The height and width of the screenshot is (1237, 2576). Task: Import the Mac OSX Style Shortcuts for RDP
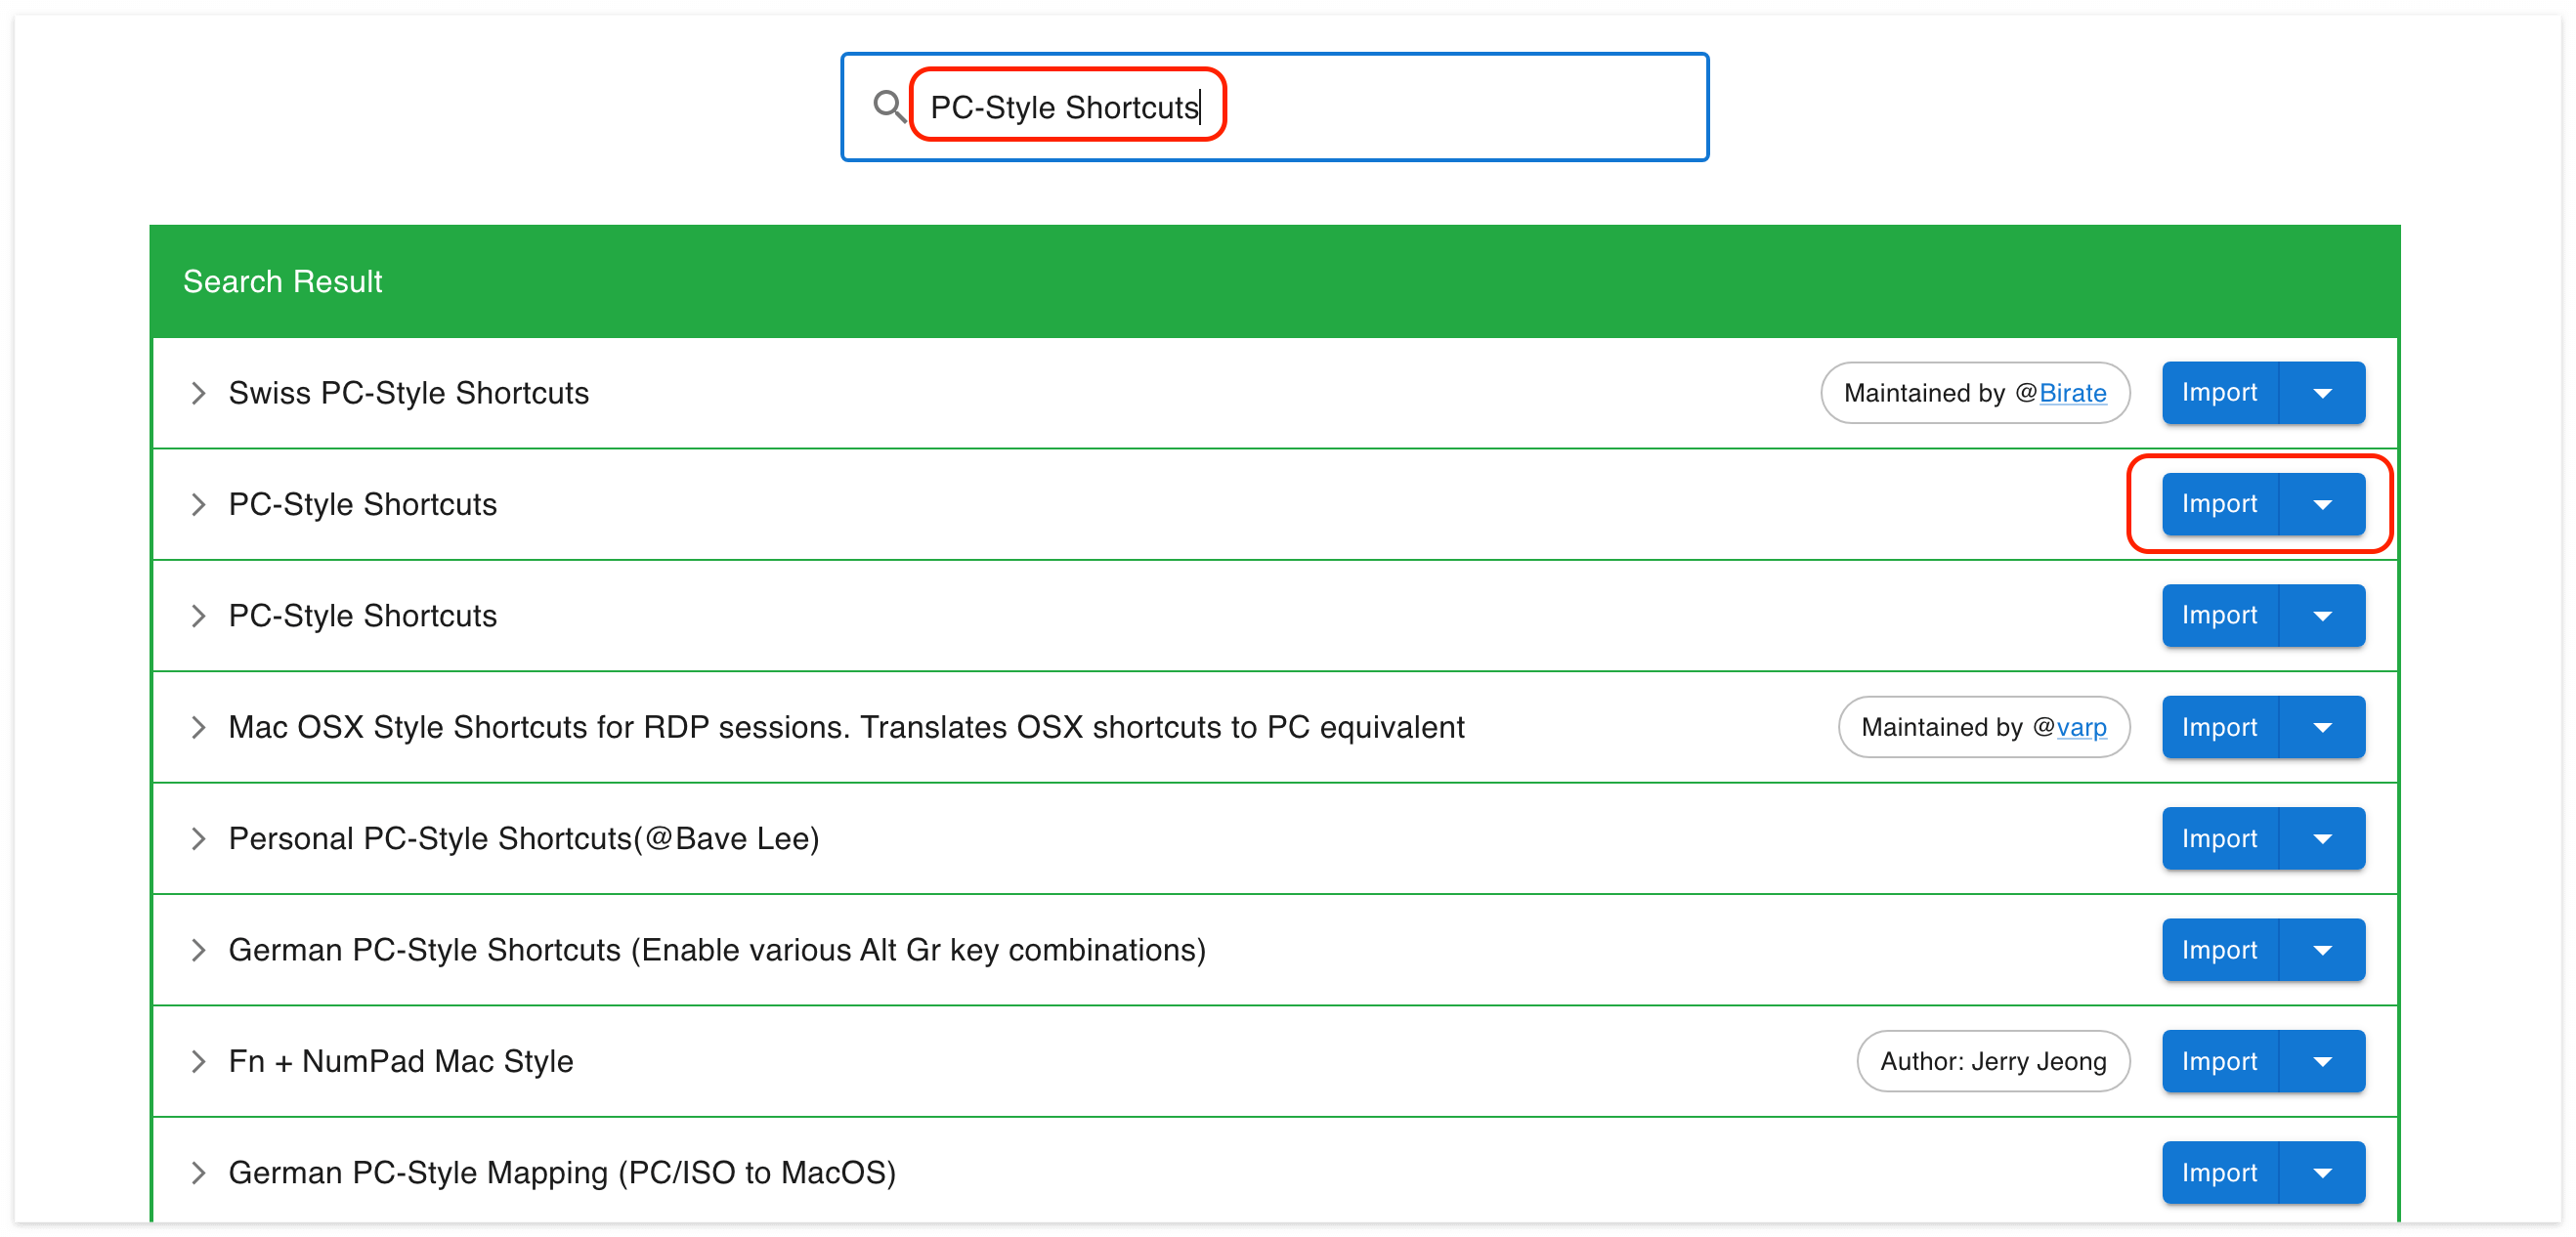[x=2219, y=727]
